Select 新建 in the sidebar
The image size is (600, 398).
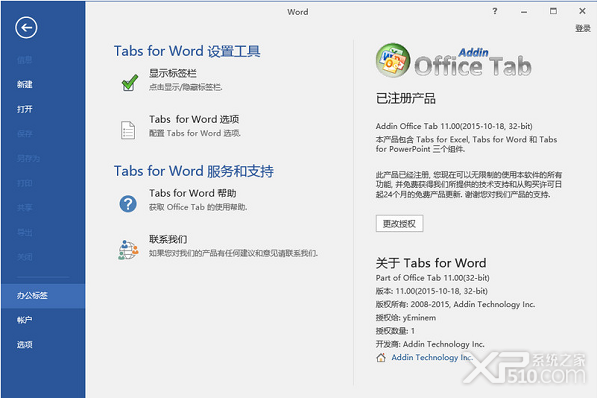click(x=24, y=85)
